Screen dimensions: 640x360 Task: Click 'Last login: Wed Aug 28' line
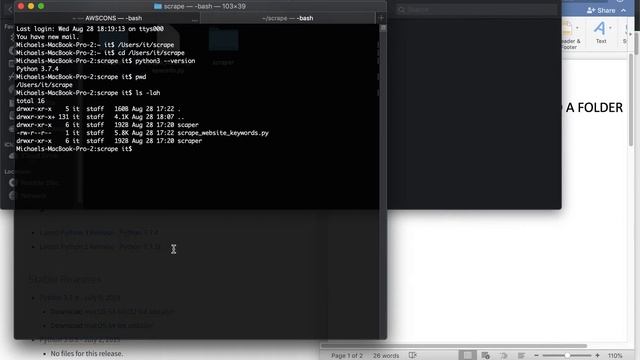[90, 29]
